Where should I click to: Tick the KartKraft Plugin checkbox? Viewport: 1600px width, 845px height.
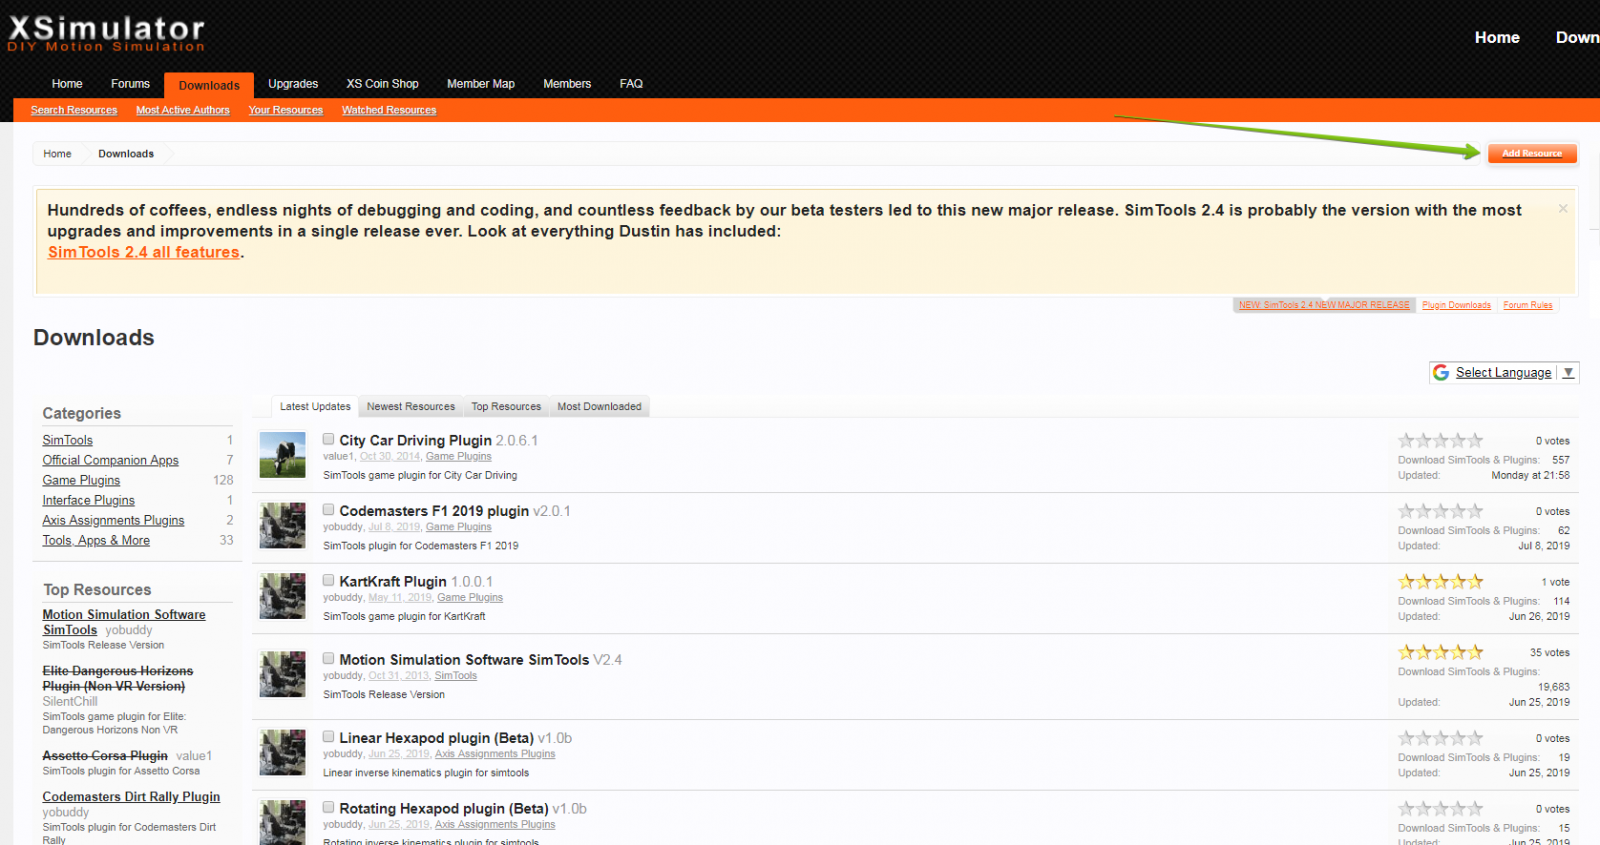(328, 580)
